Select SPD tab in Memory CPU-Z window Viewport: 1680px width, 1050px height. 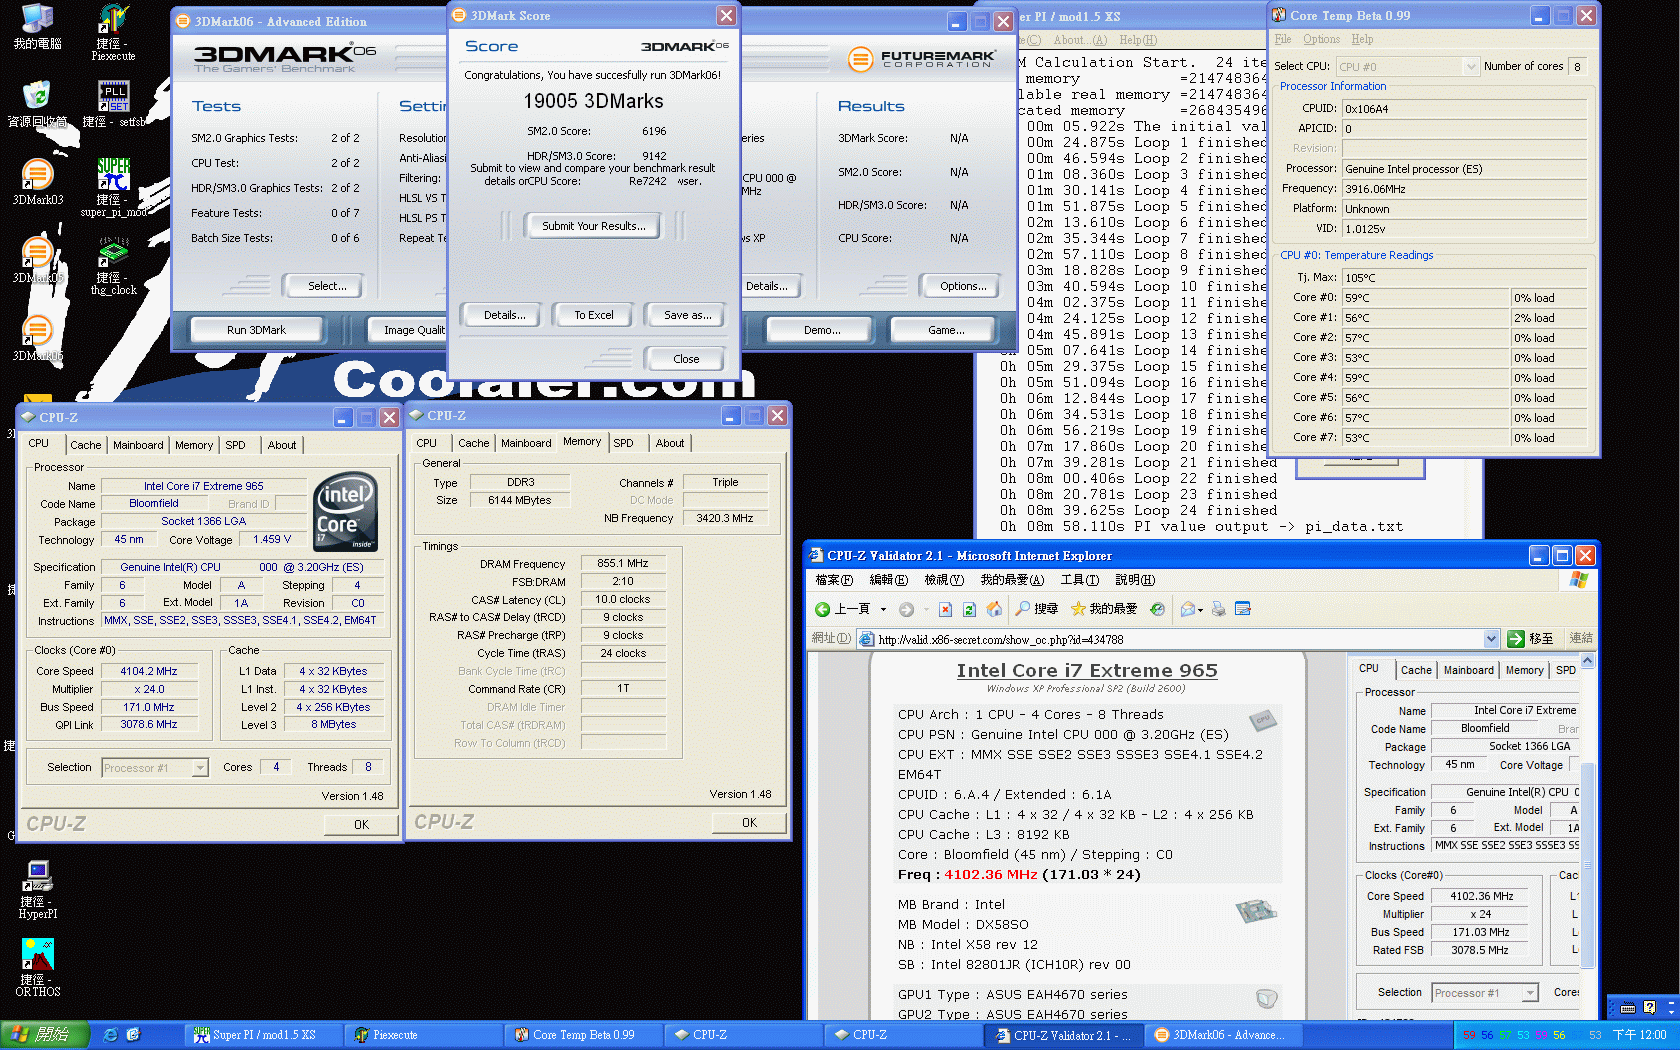(x=623, y=443)
